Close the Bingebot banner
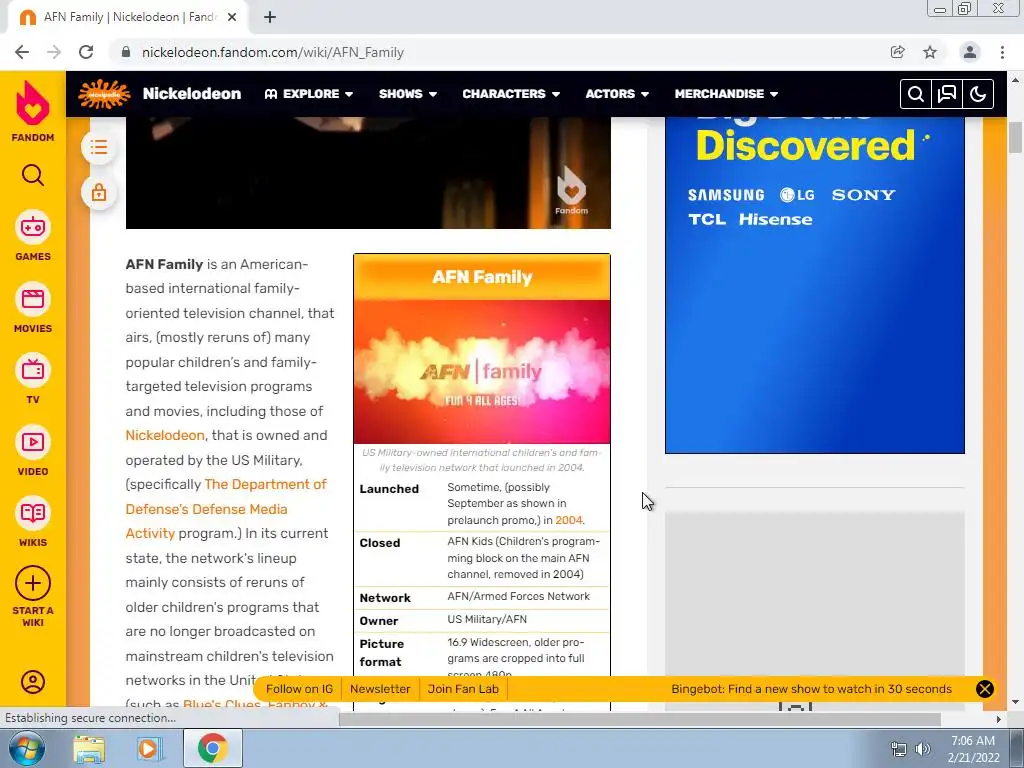 [x=984, y=689]
